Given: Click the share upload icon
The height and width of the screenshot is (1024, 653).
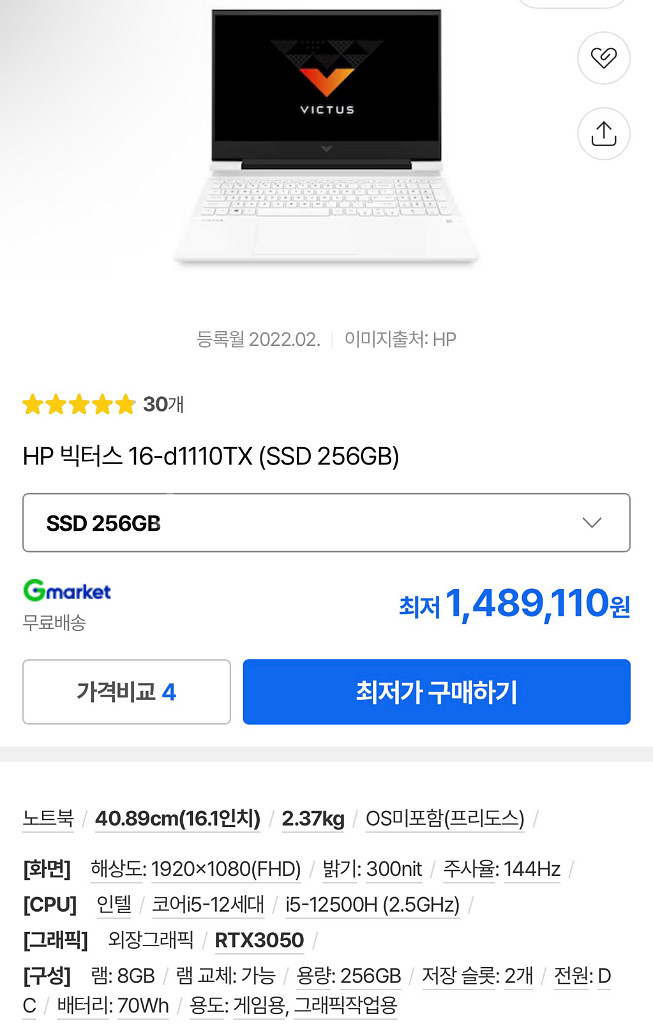Looking at the screenshot, I should [x=604, y=133].
